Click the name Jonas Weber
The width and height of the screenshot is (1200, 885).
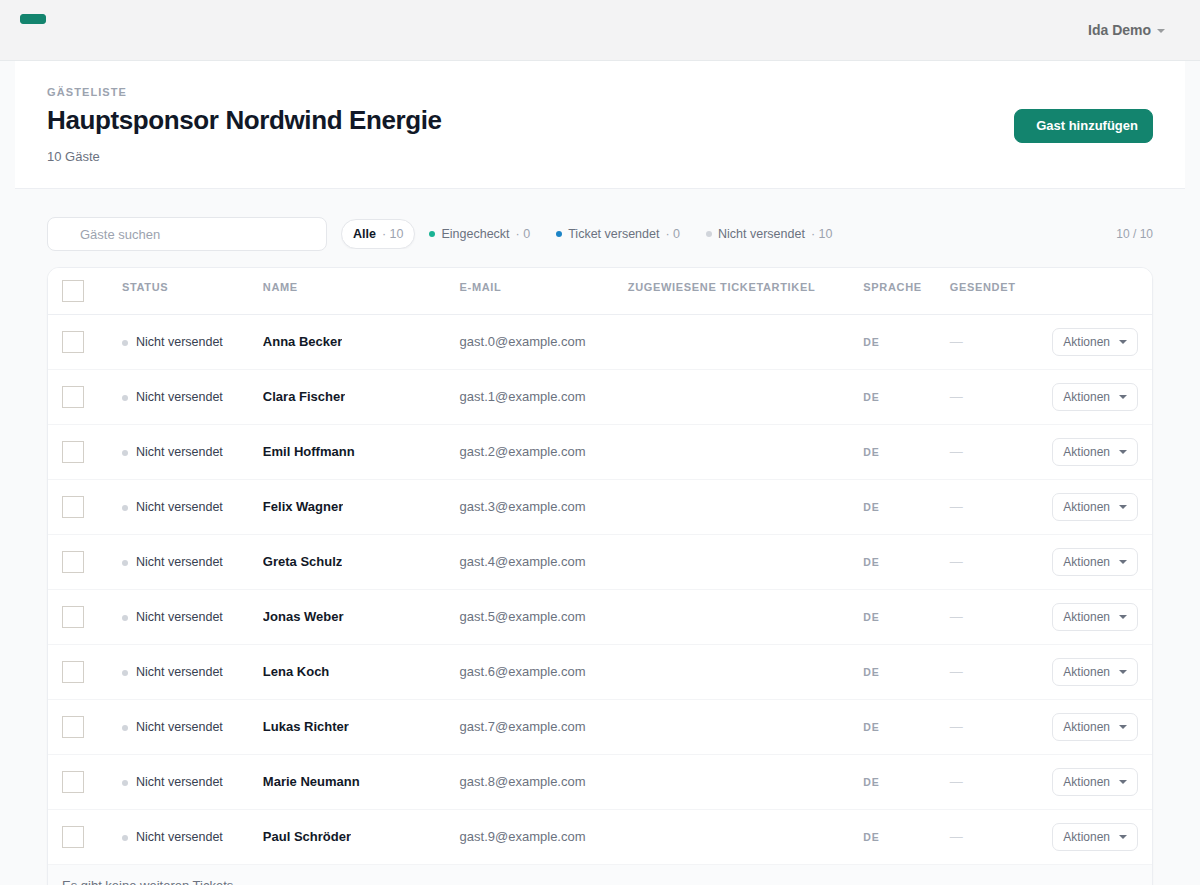(x=303, y=617)
